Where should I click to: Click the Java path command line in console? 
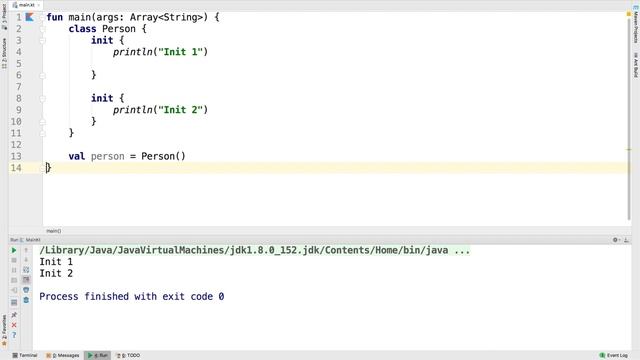click(x=255, y=250)
